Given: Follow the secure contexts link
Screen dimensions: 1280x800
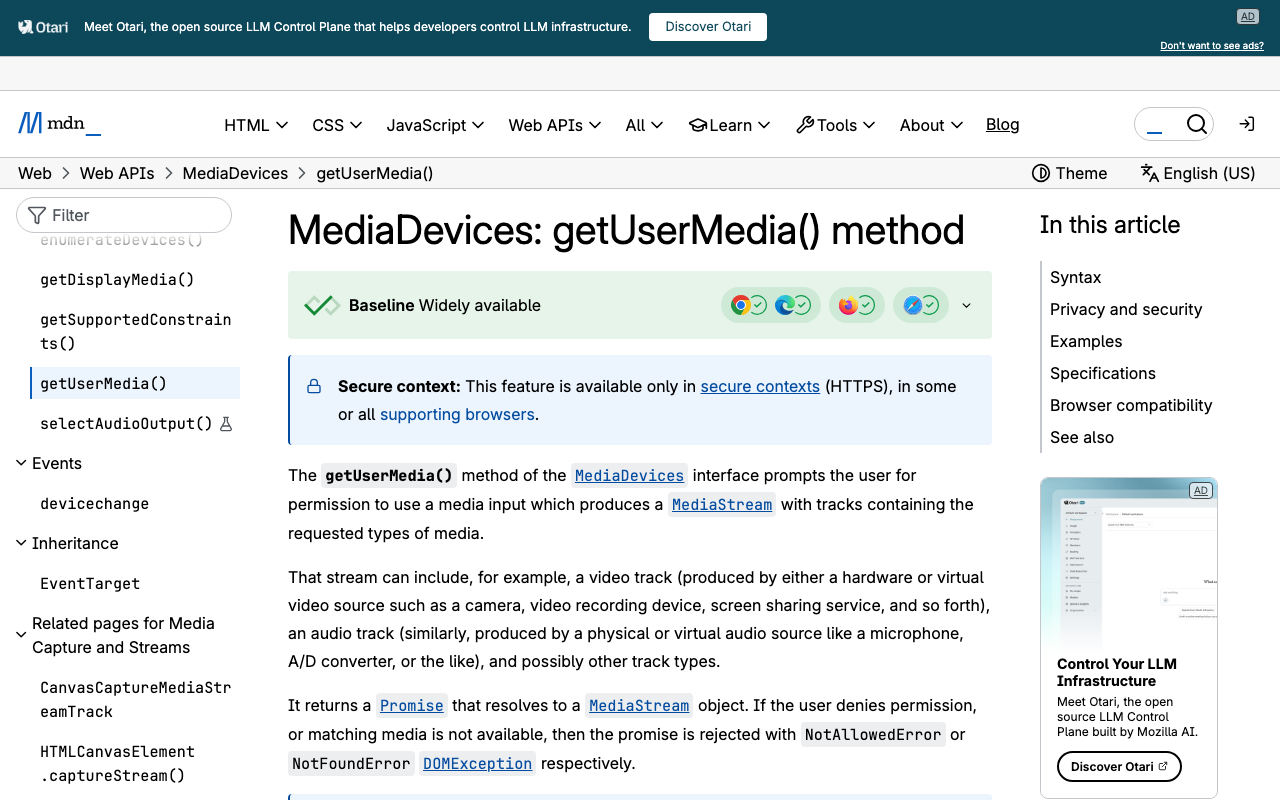Looking at the screenshot, I should pos(760,386).
